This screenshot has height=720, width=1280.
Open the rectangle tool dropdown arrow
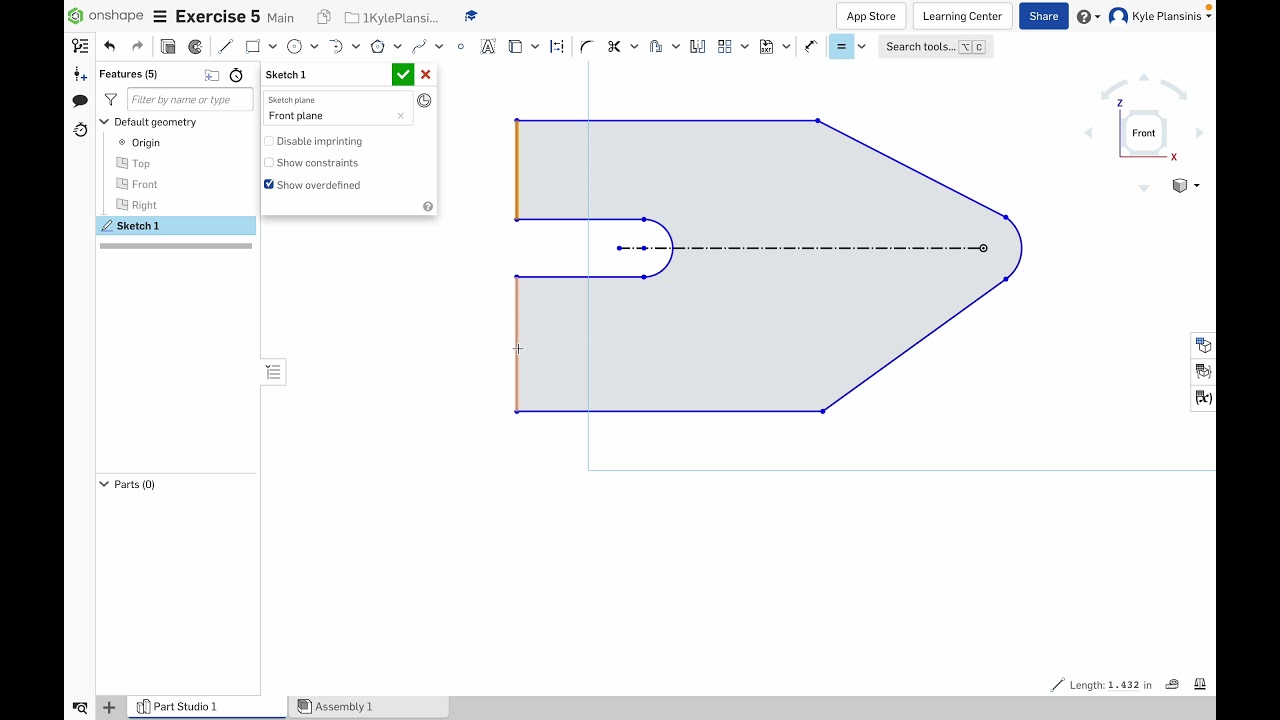pos(272,47)
